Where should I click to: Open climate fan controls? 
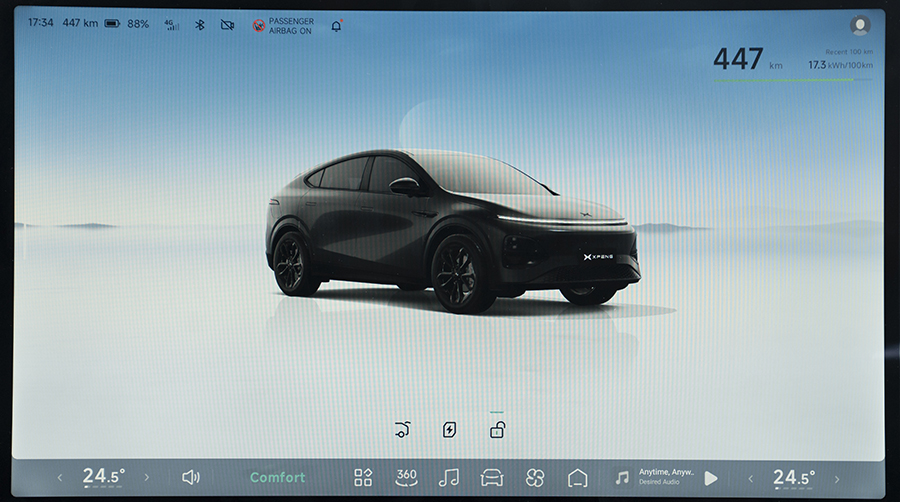pyautogui.click(x=535, y=478)
